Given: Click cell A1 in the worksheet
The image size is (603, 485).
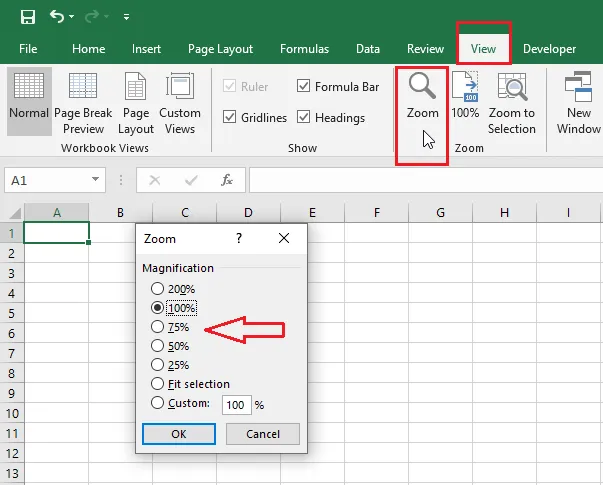Looking at the screenshot, I should 57,233.
